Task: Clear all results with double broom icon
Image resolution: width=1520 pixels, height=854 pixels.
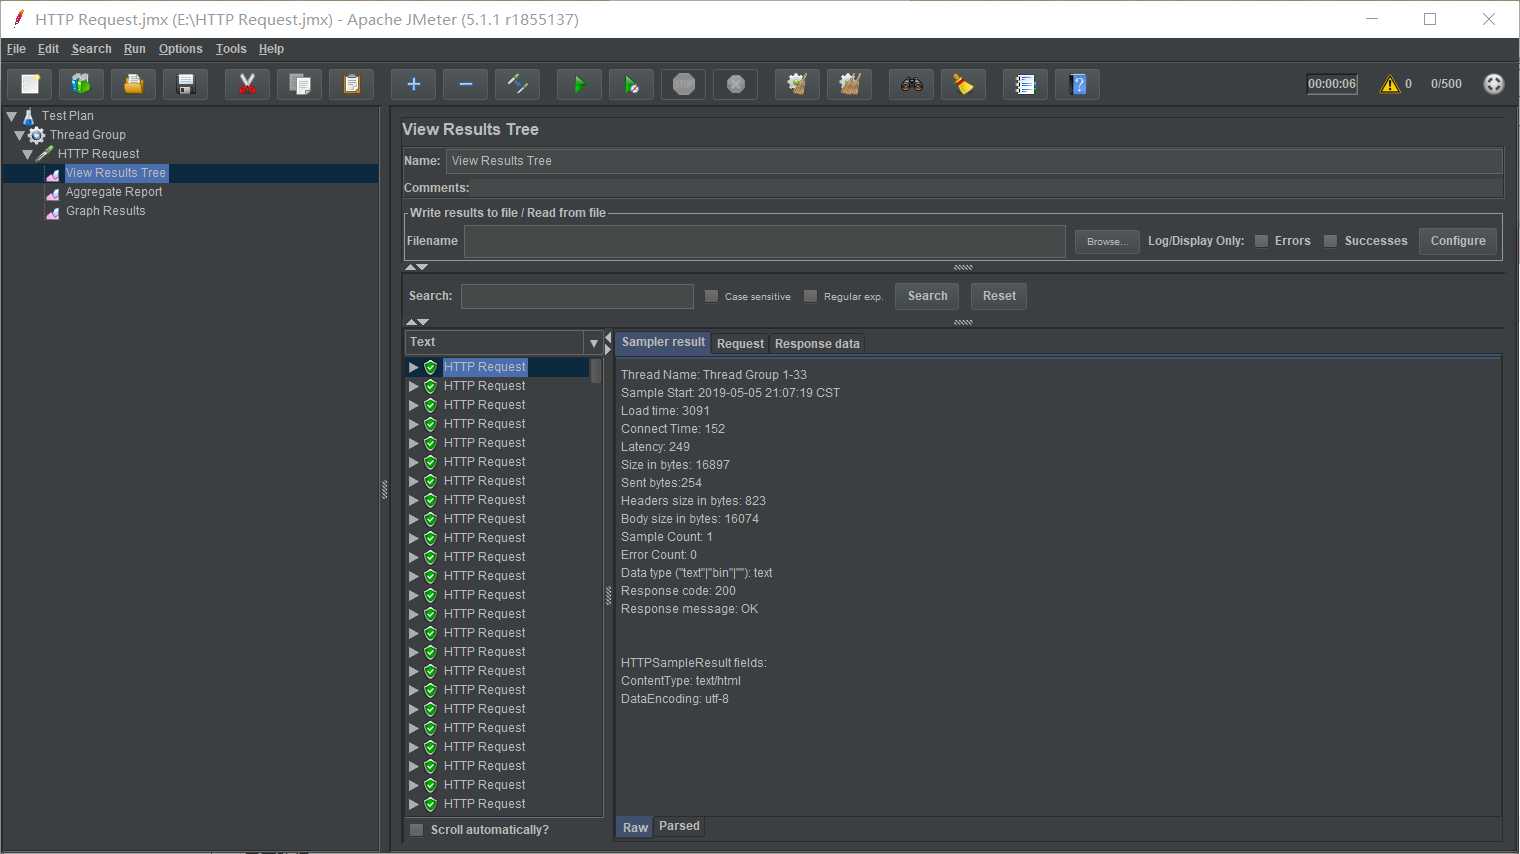Action: 850,84
